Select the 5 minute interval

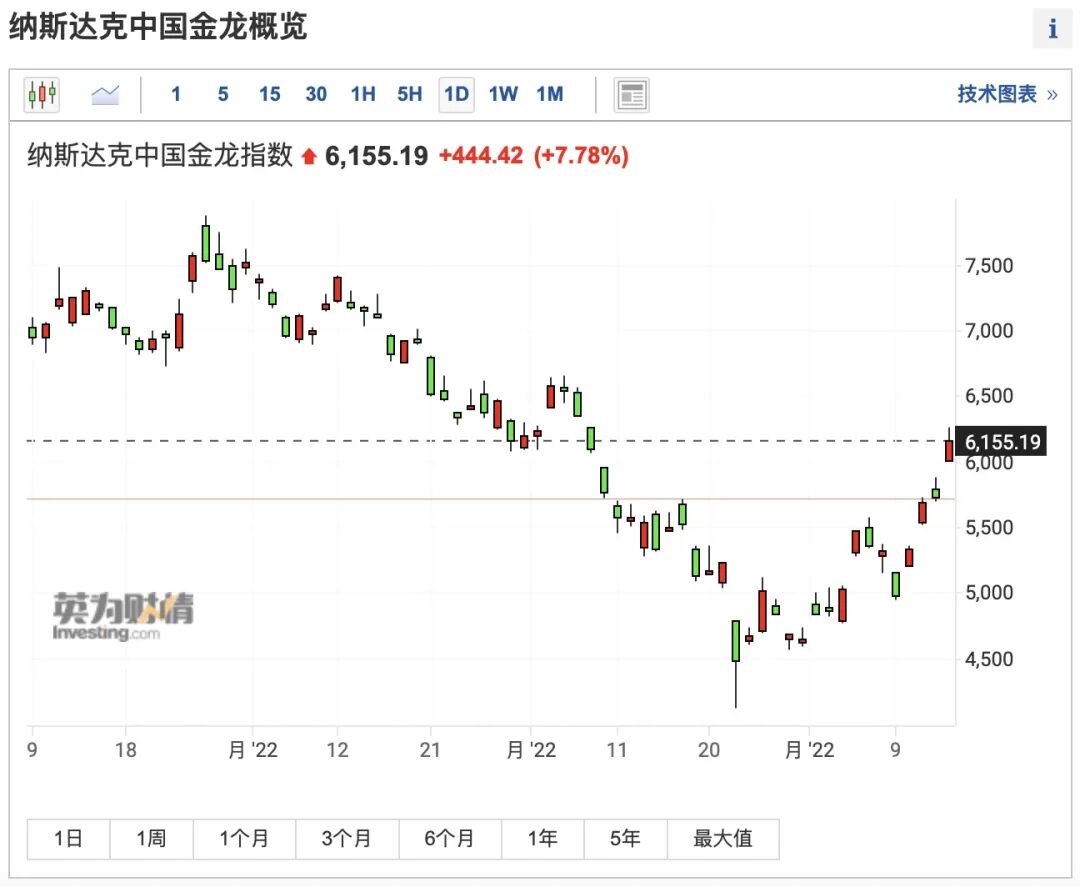tap(223, 94)
